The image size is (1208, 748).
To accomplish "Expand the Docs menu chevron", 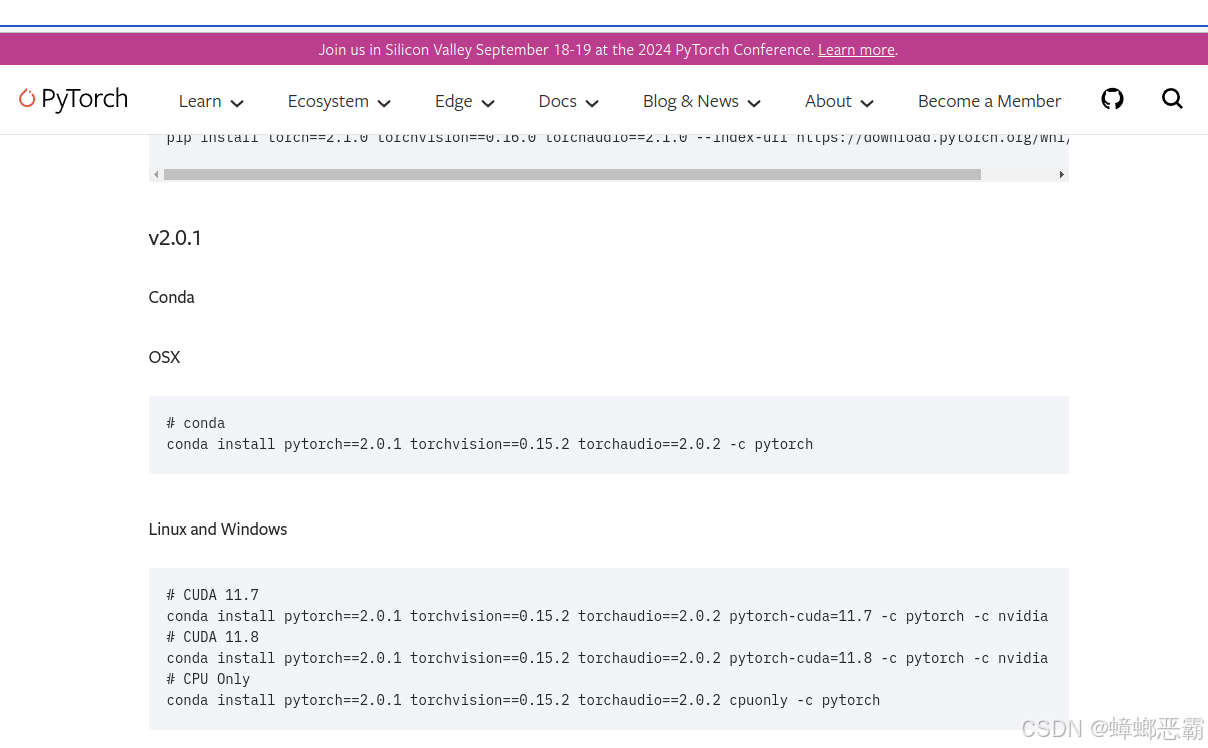I will [592, 103].
